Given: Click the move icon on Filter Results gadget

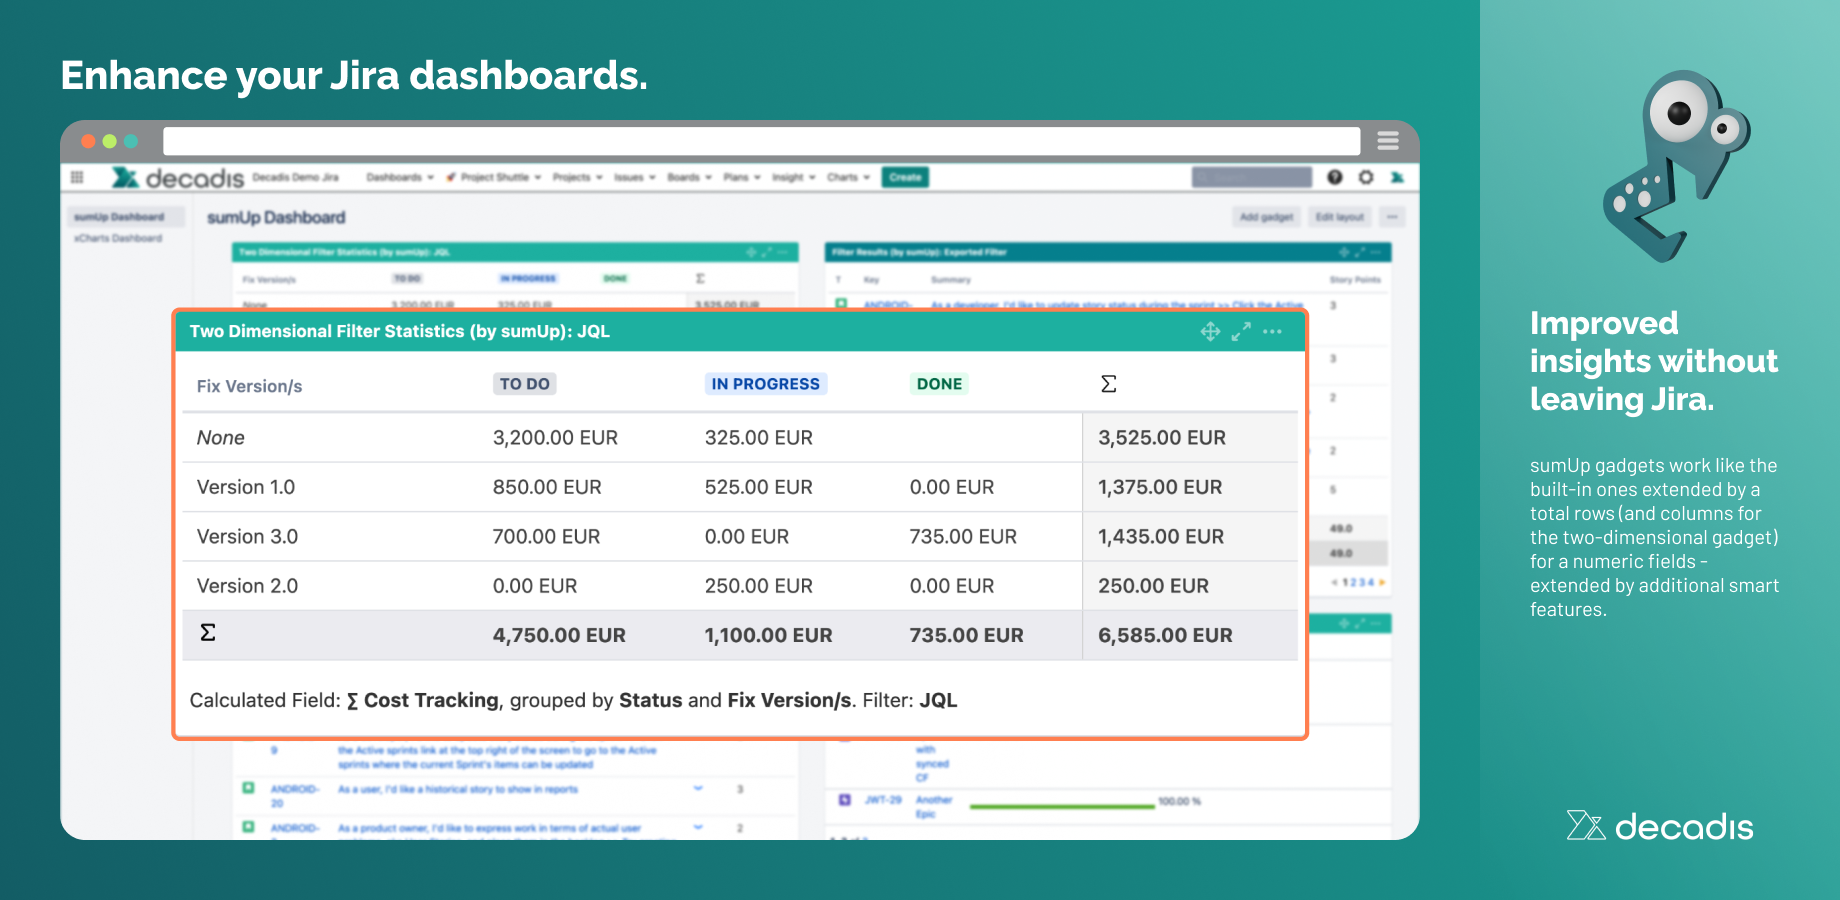Looking at the screenshot, I should click(1344, 252).
